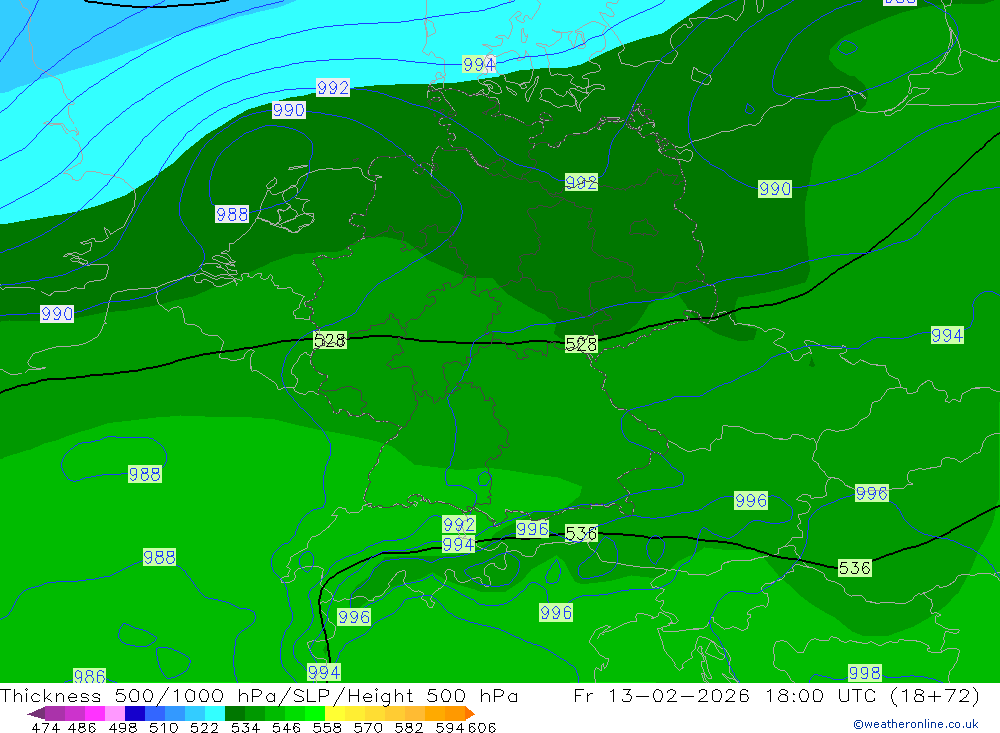Click the '988' isobar label beside the Dutch coast
Viewport: 1000px width, 733px height.
pyautogui.click(x=232, y=214)
